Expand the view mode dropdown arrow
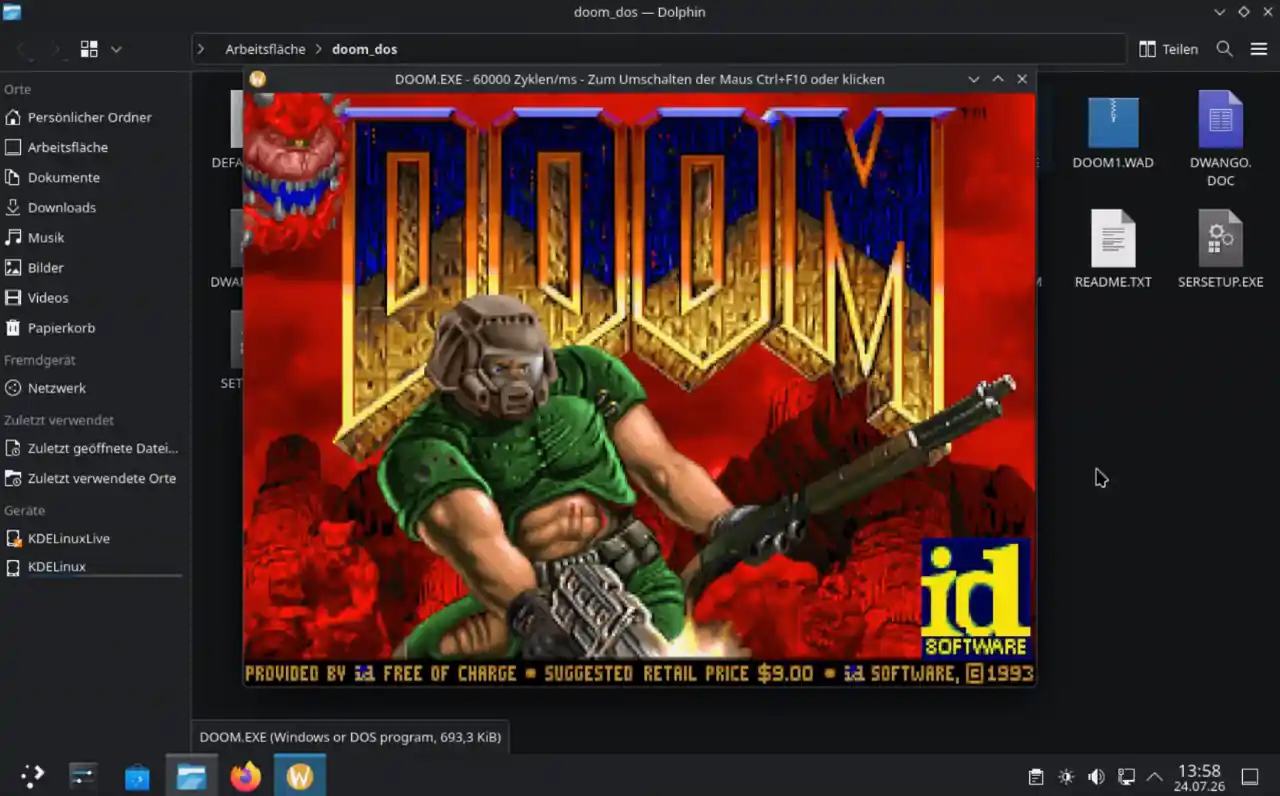Screen dimensions: 1280x796 coord(116,49)
